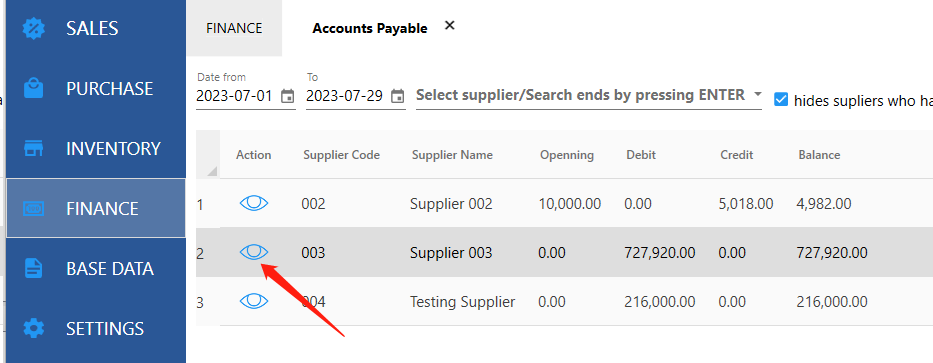View details of Testing Supplier
Viewport: 933px width, 363px height.
(254, 301)
